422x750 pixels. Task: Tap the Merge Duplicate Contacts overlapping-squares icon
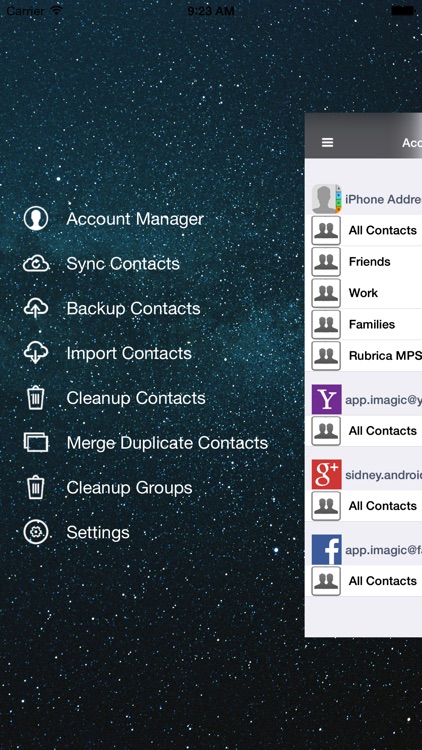tap(36, 442)
